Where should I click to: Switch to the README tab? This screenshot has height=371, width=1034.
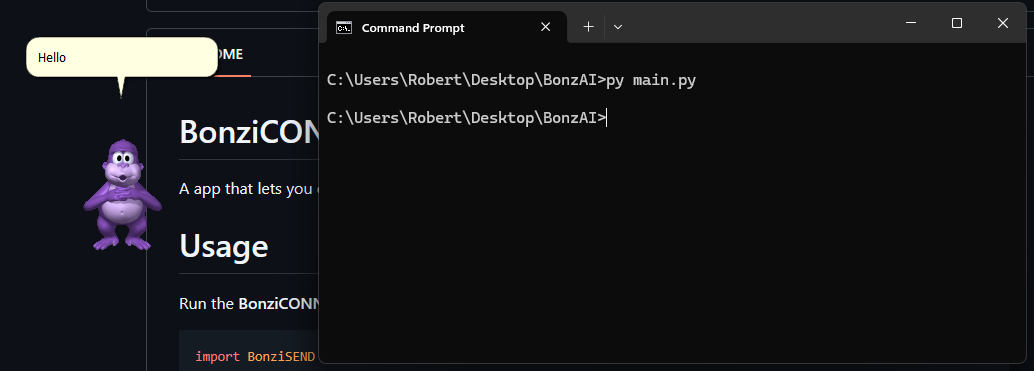[x=231, y=54]
